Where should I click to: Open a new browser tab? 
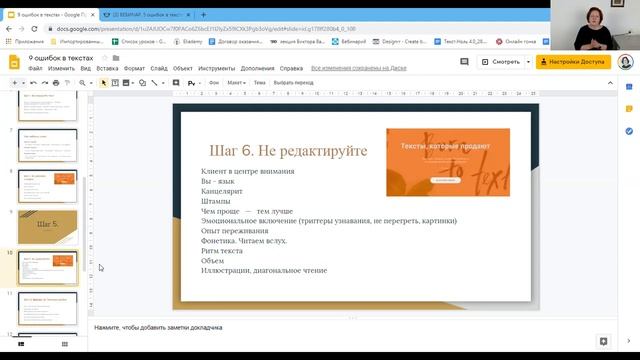coord(203,15)
